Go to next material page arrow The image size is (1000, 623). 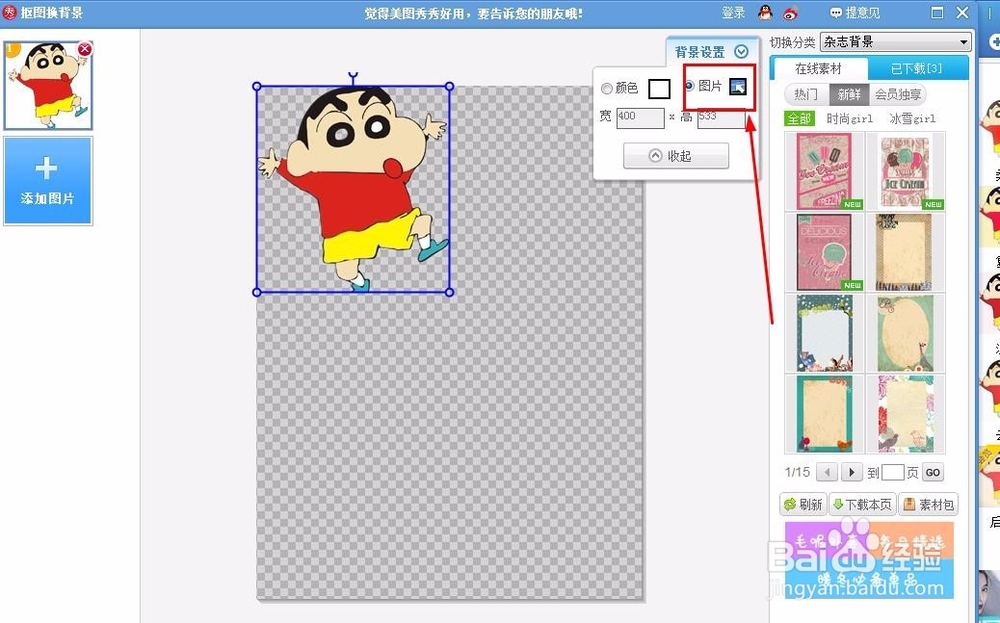pyautogui.click(x=851, y=473)
